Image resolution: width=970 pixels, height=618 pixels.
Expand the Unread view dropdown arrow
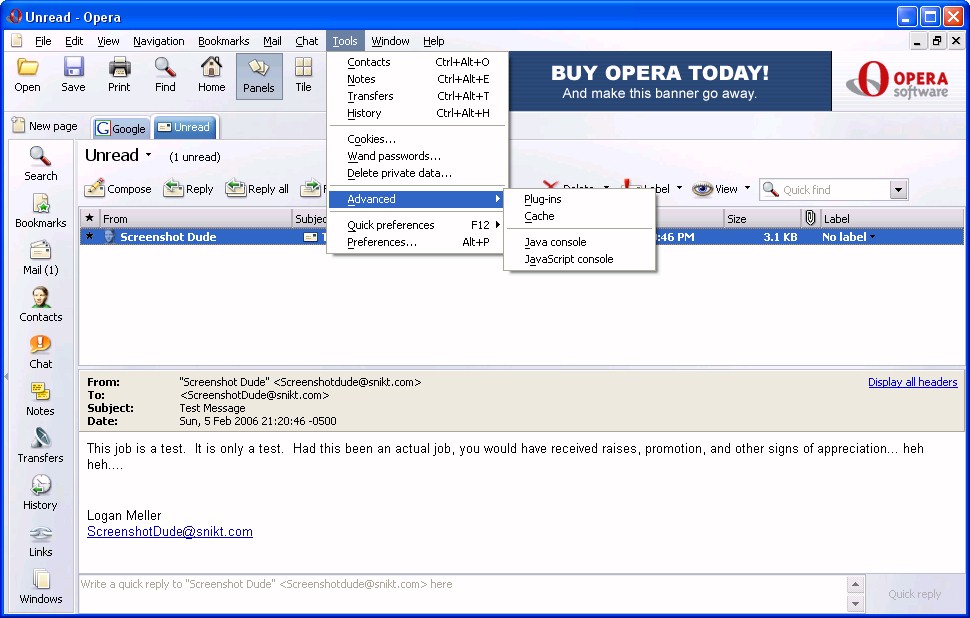click(x=148, y=155)
